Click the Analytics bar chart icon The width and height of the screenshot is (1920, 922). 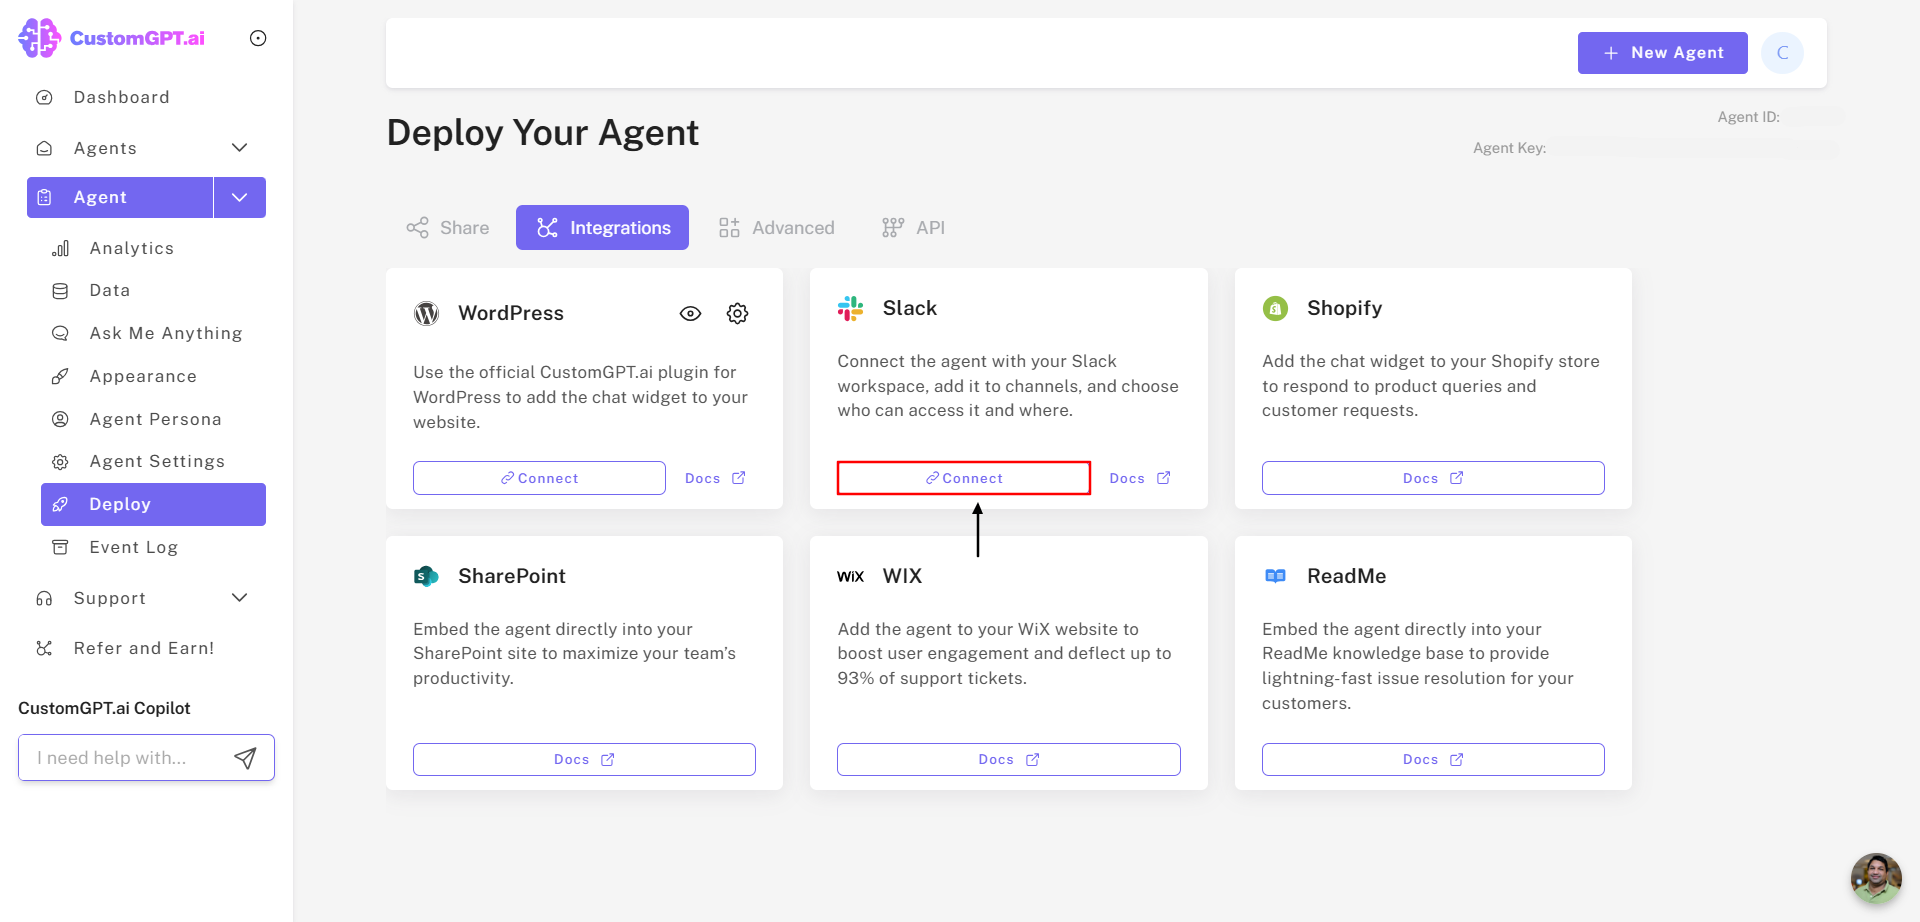coord(60,248)
